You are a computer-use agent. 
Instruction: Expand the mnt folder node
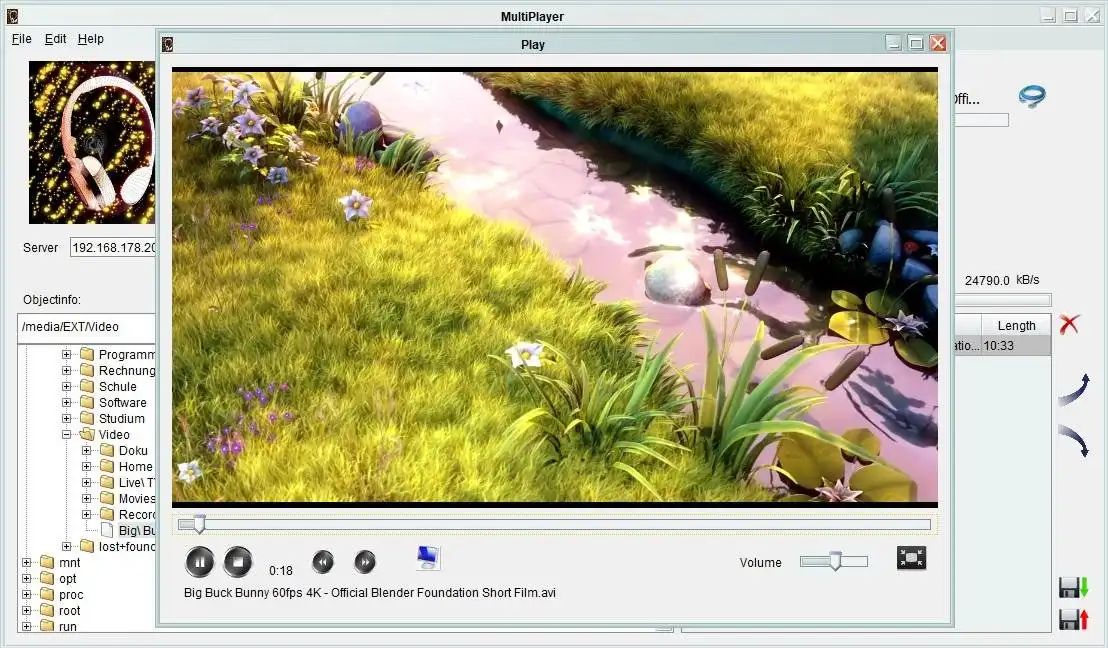coord(27,562)
